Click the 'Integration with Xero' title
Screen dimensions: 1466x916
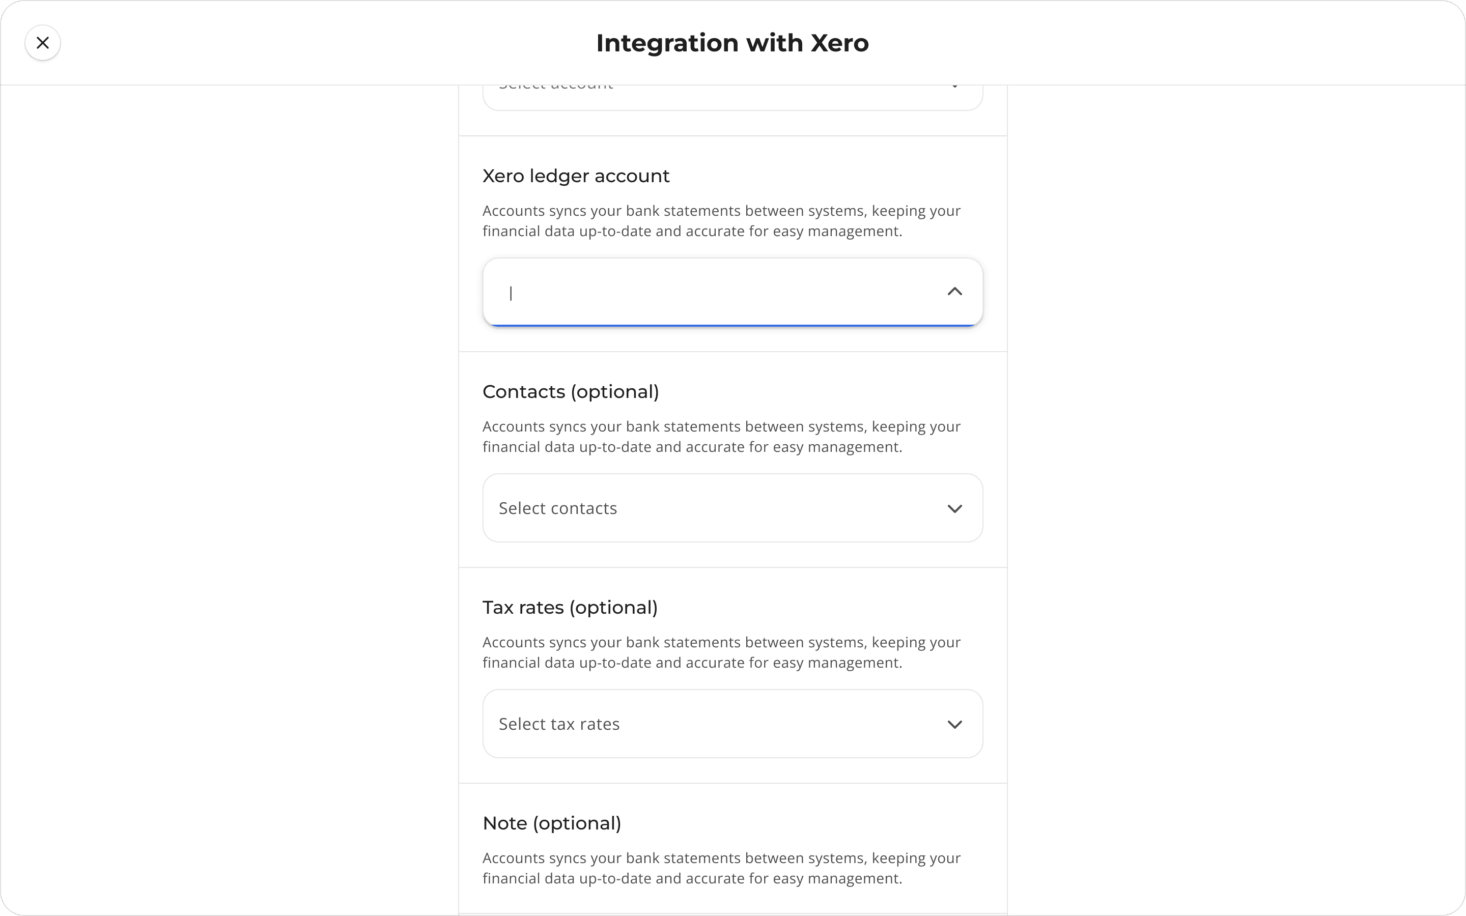point(732,43)
